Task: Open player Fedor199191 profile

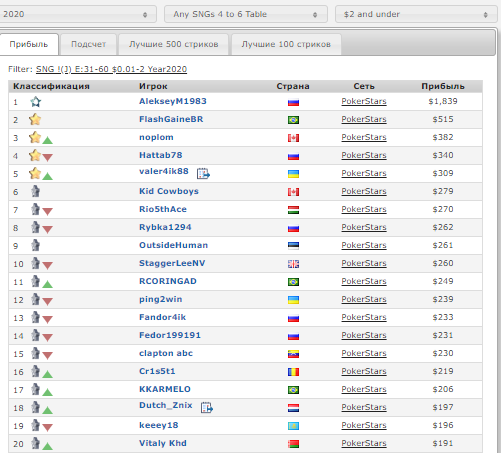Action: pos(170,335)
